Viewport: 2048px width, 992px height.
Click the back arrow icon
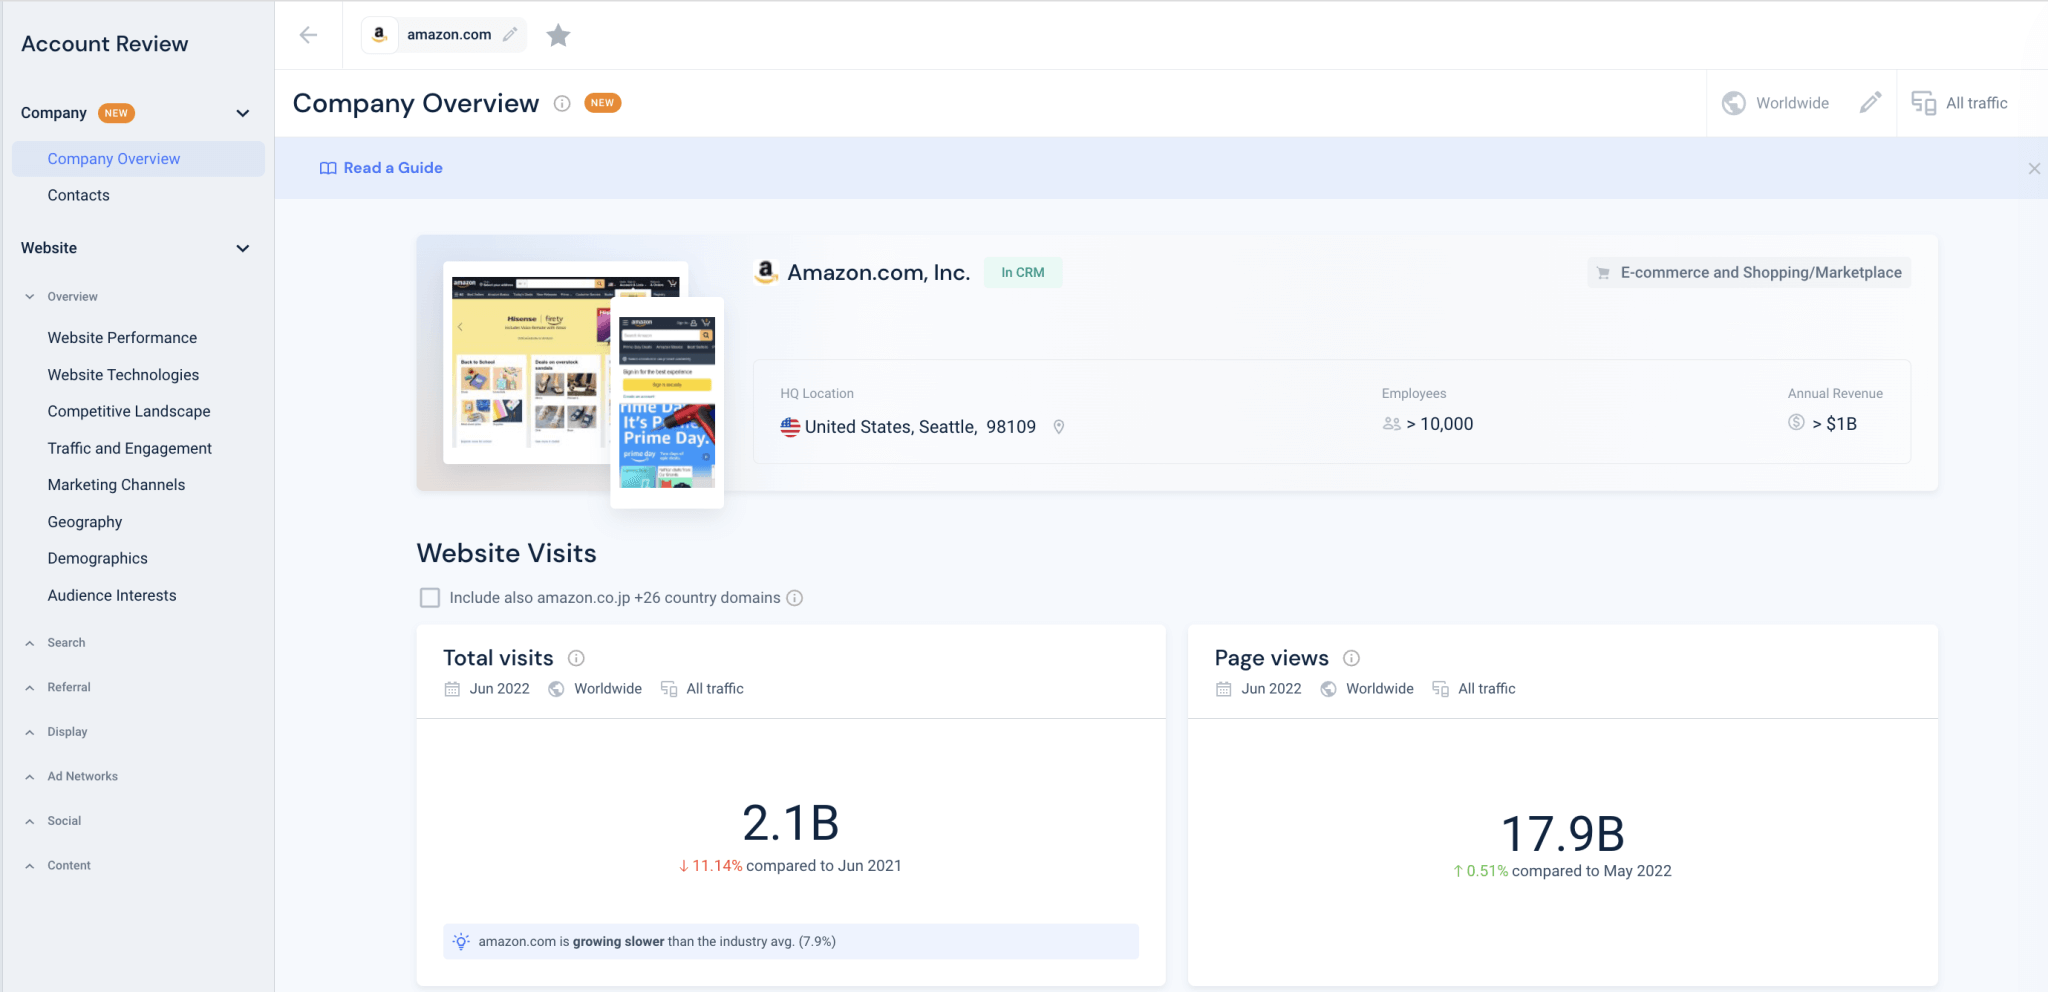[308, 35]
